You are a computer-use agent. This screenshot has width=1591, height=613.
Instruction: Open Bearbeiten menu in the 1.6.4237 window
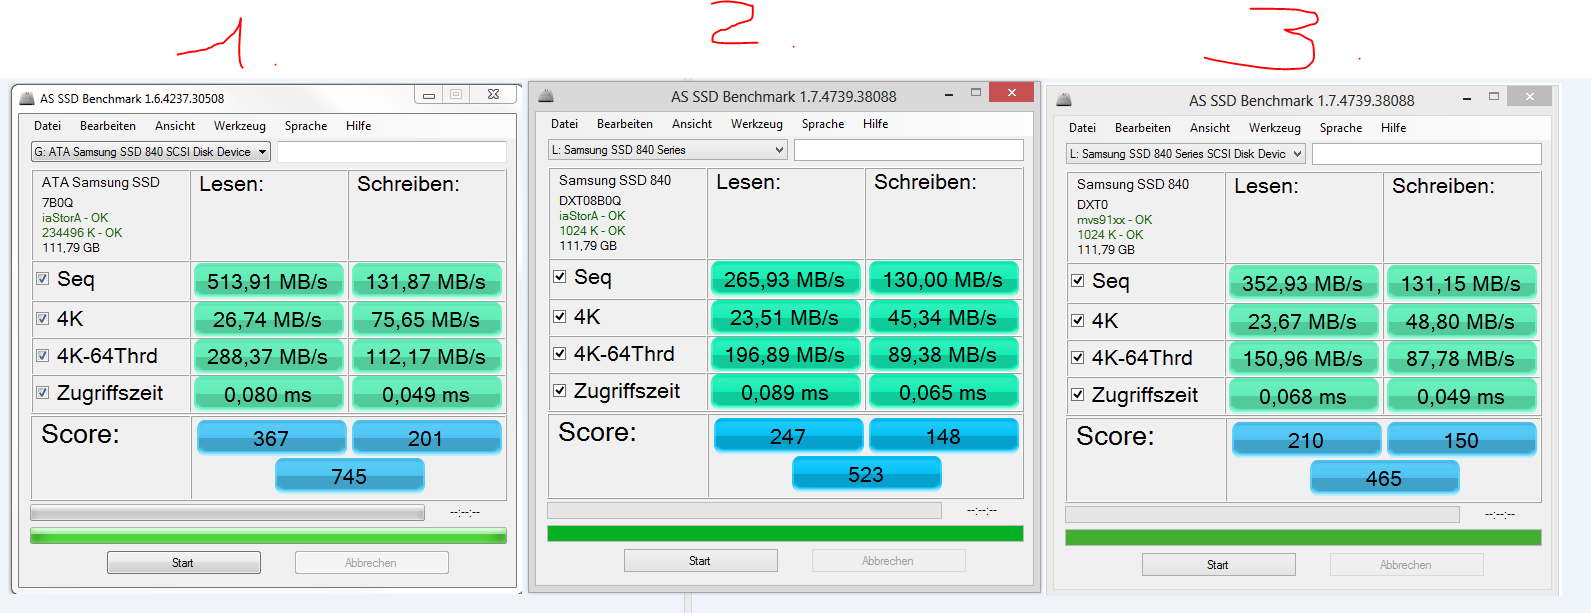[x=108, y=126]
